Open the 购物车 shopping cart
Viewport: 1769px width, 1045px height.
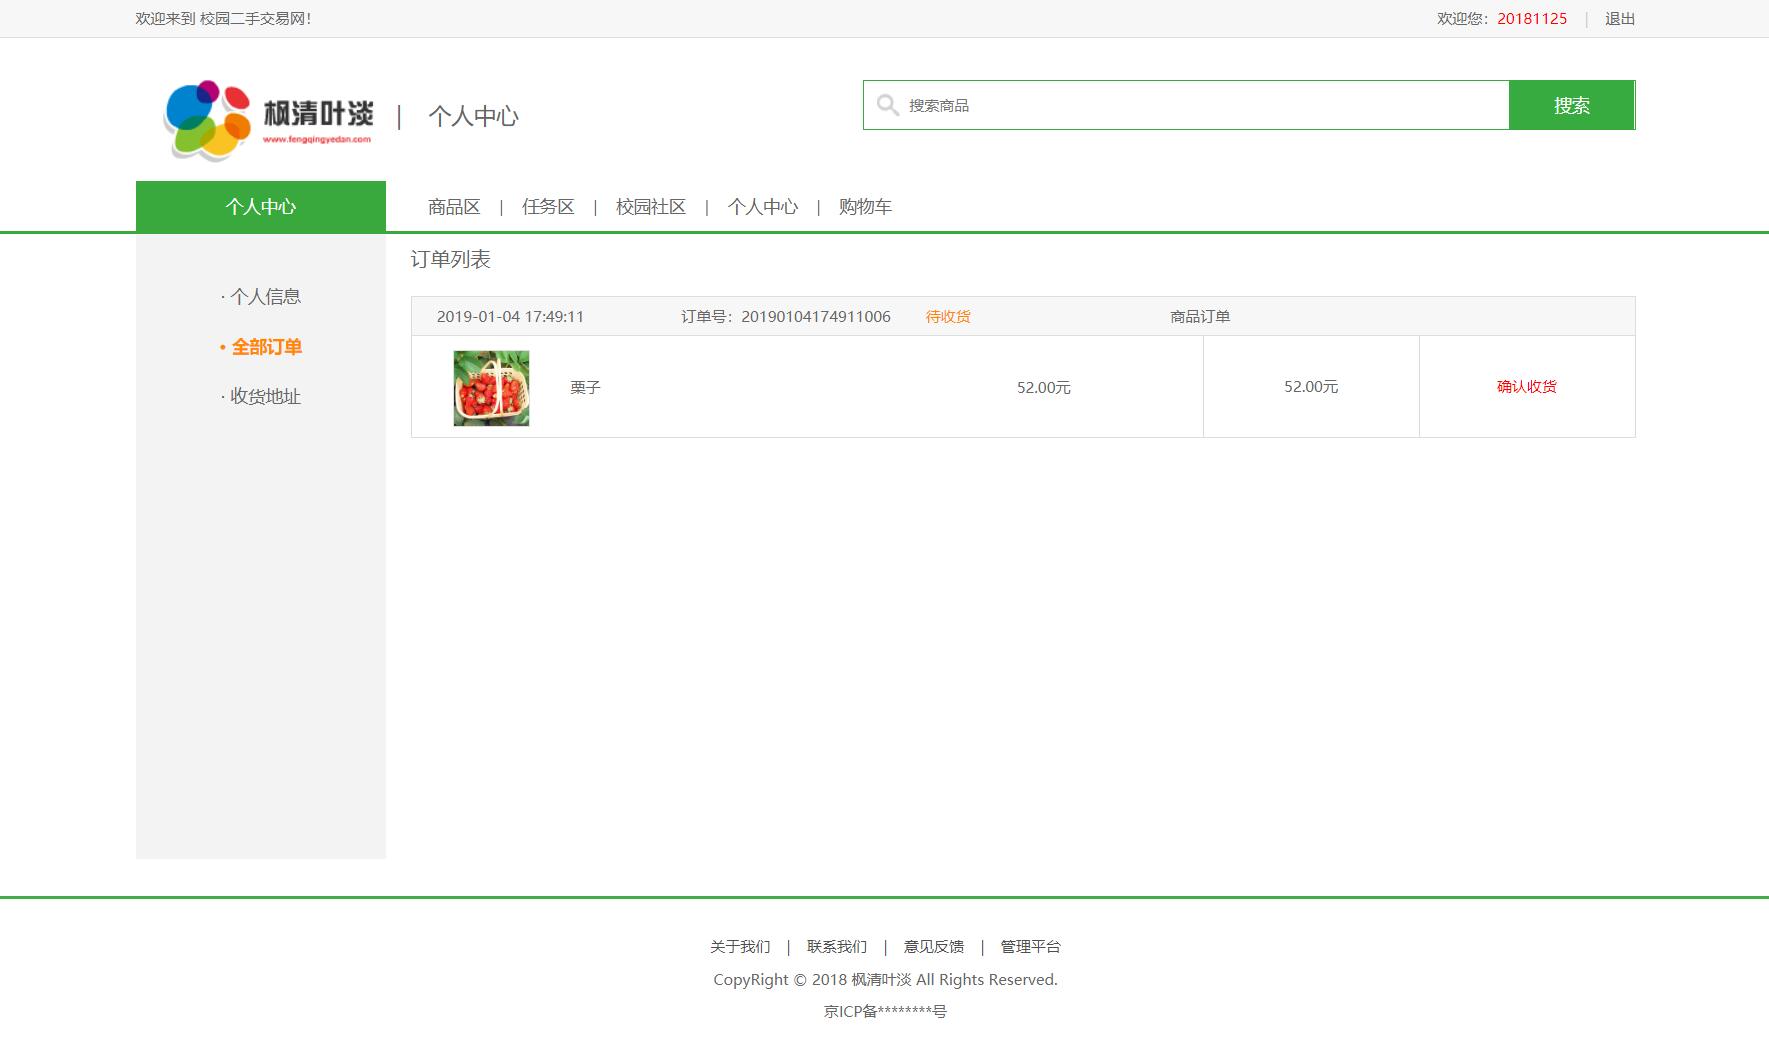click(x=865, y=207)
